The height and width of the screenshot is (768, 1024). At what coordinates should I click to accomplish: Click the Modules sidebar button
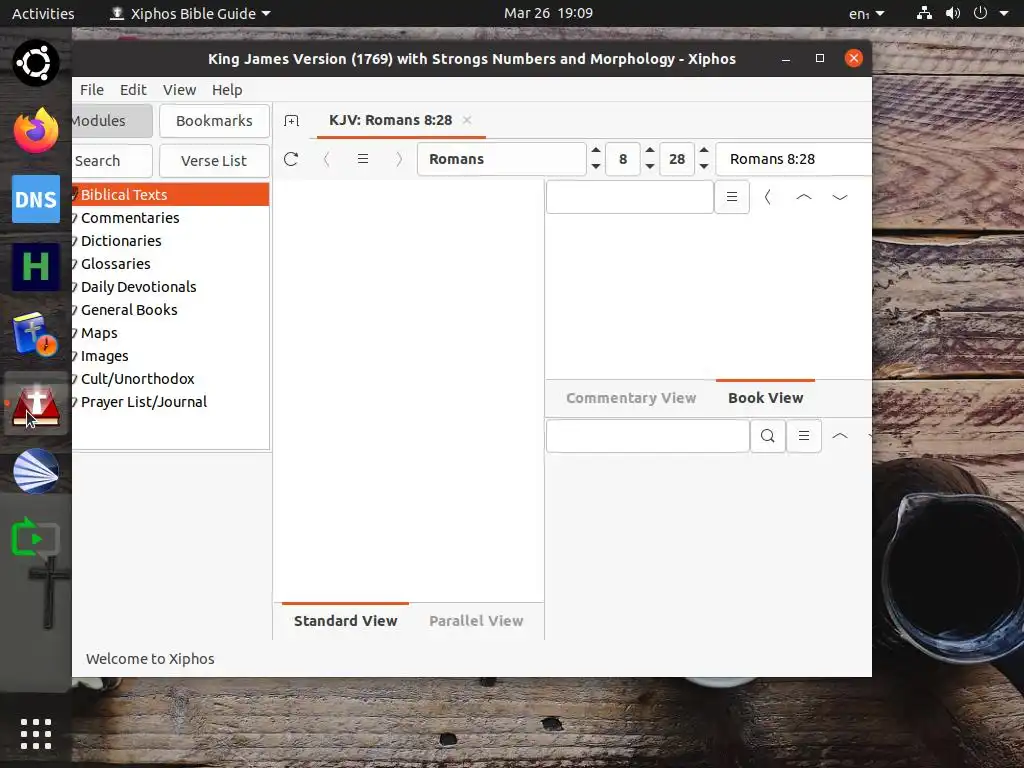pos(112,121)
